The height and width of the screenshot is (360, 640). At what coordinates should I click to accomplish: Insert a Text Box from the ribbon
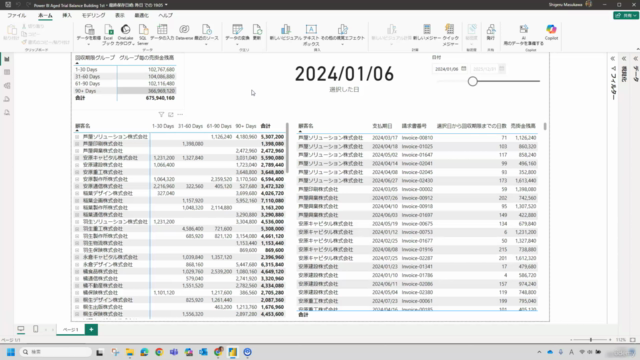(x=311, y=29)
